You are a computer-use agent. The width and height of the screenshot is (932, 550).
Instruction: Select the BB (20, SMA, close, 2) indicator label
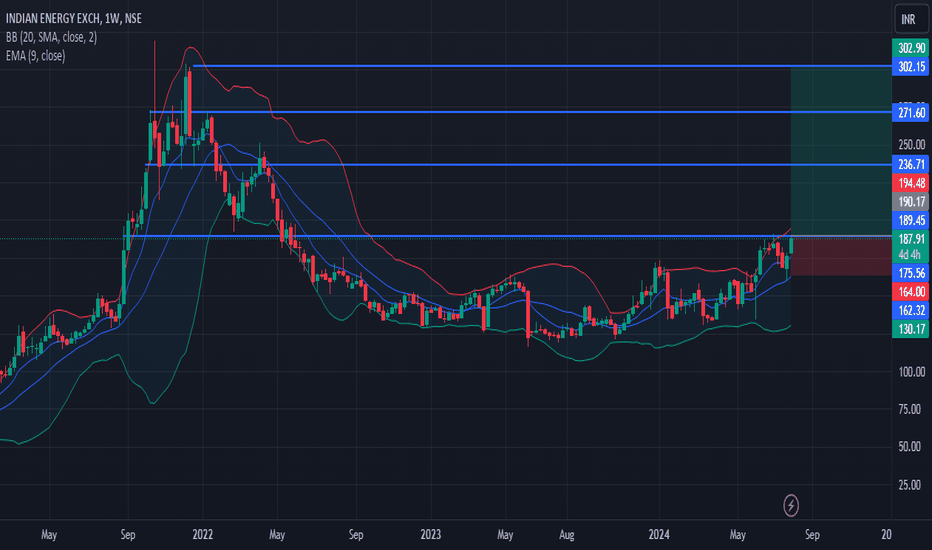pos(51,37)
